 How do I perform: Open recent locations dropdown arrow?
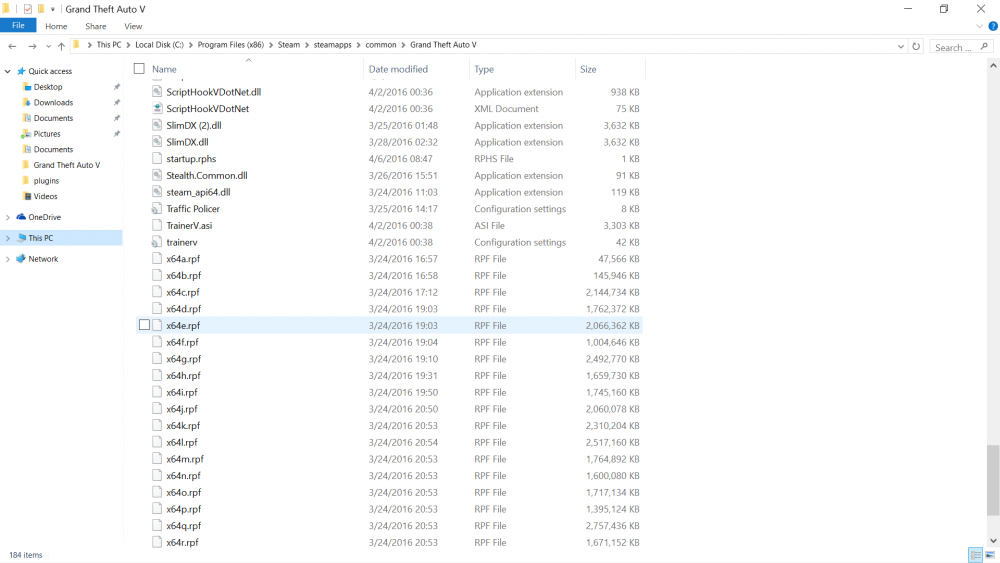pos(48,47)
